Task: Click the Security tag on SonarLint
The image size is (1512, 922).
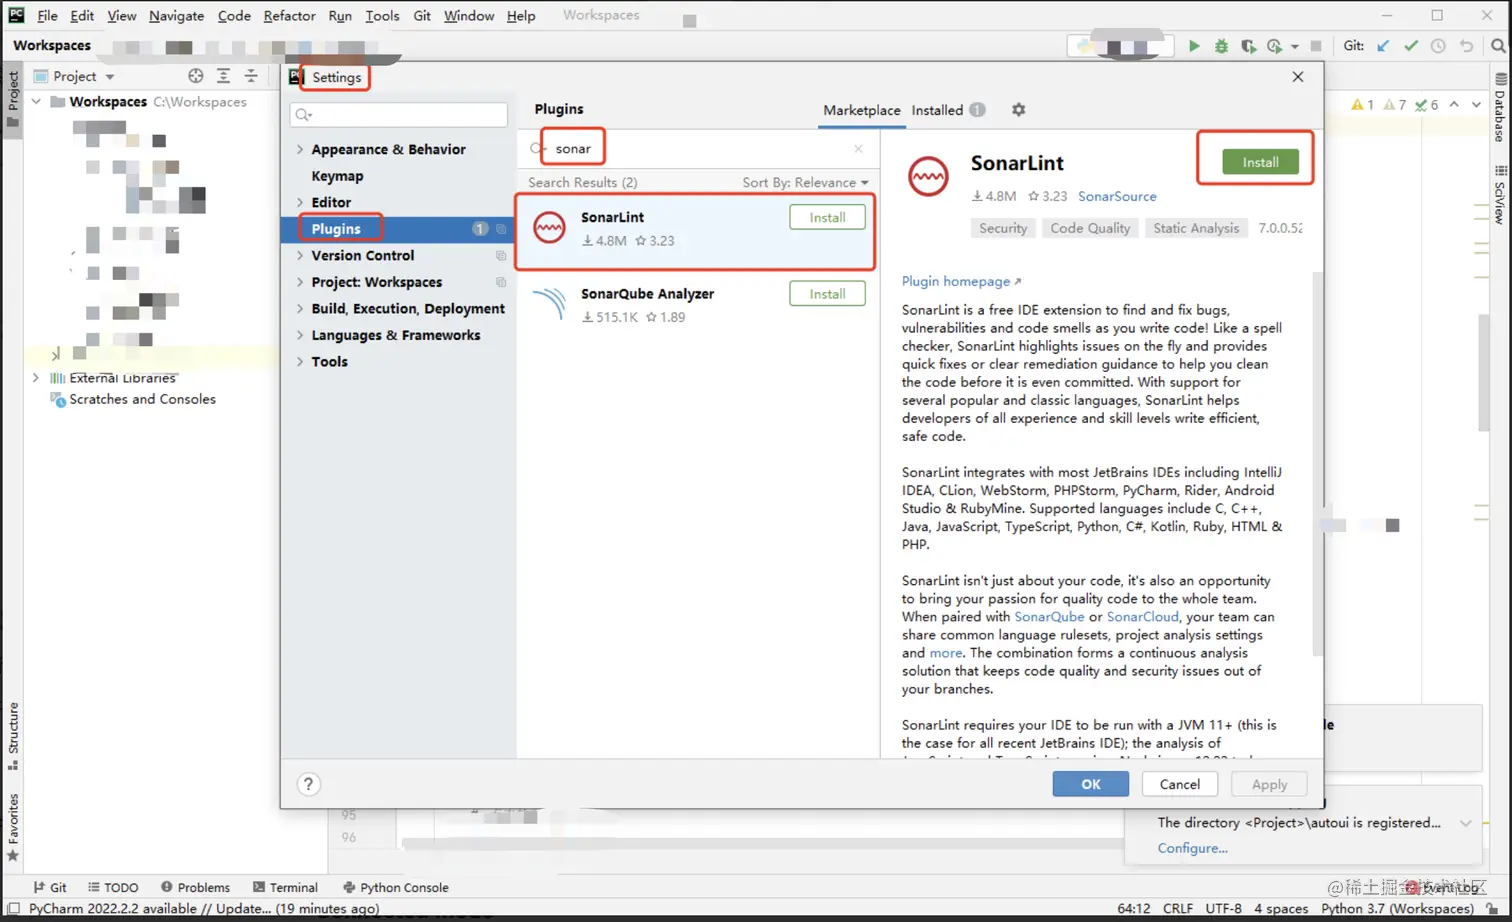Action: tap(1003, 228)
